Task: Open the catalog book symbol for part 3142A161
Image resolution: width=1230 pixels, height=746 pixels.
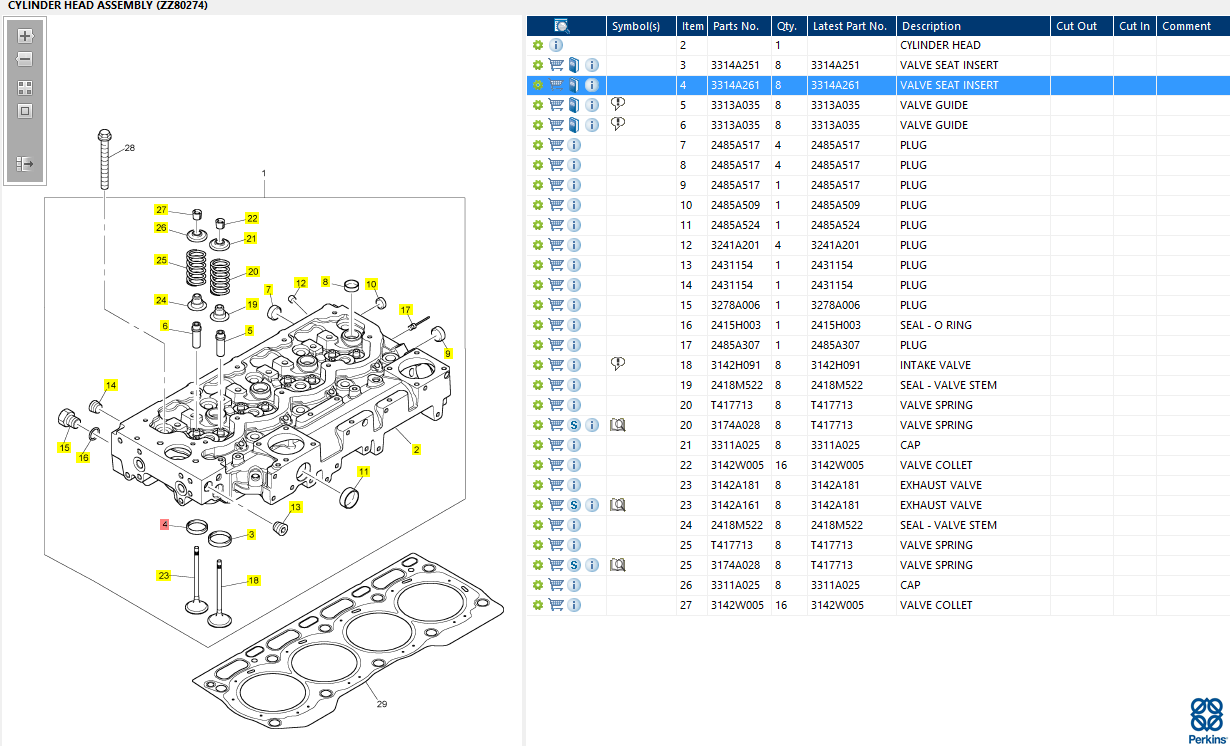Action: (x=618, y=505)
